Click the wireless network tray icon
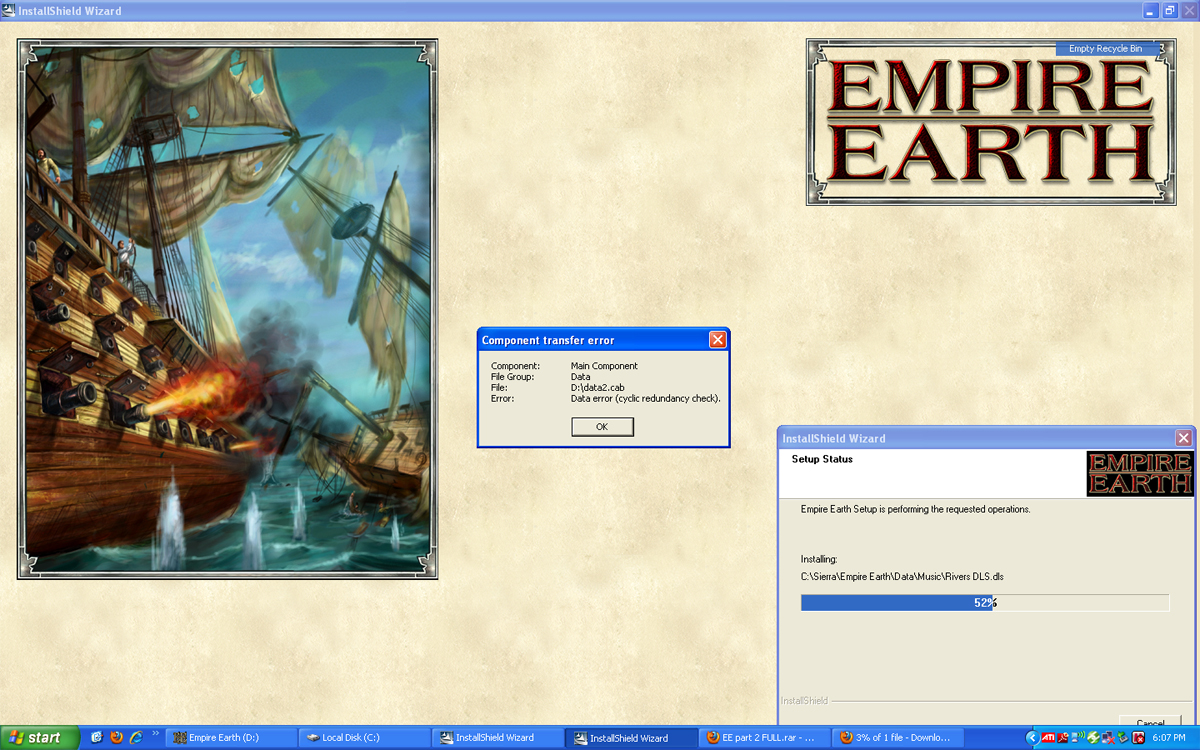The height and width of the screenshot is (750, 1200). (1080, 738)
